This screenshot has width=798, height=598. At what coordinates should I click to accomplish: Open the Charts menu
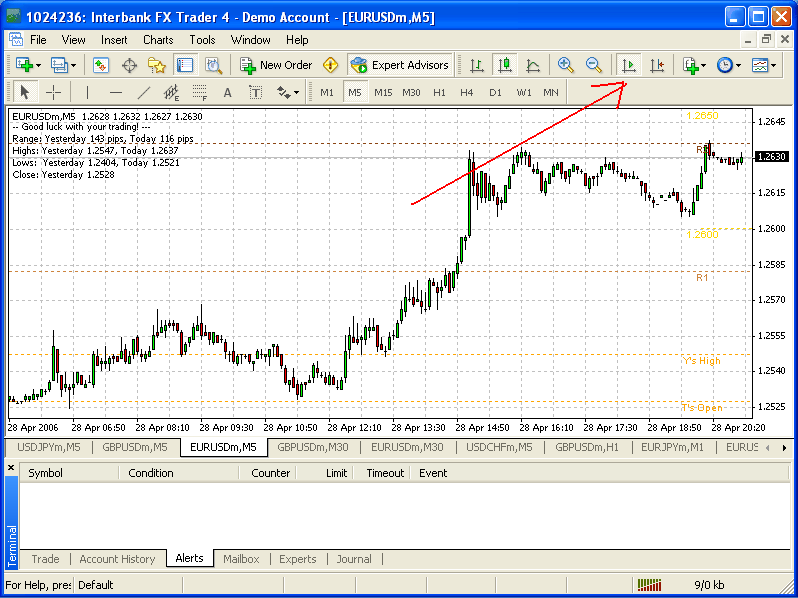pyautogui.click(x=158, y=40)
